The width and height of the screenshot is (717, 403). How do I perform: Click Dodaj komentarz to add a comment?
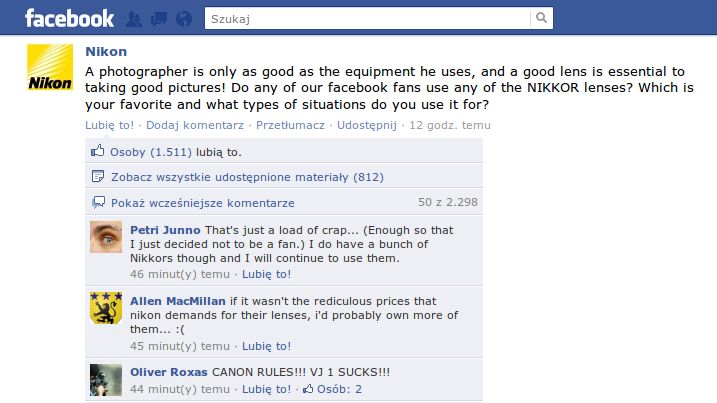(x=195, y=125)
